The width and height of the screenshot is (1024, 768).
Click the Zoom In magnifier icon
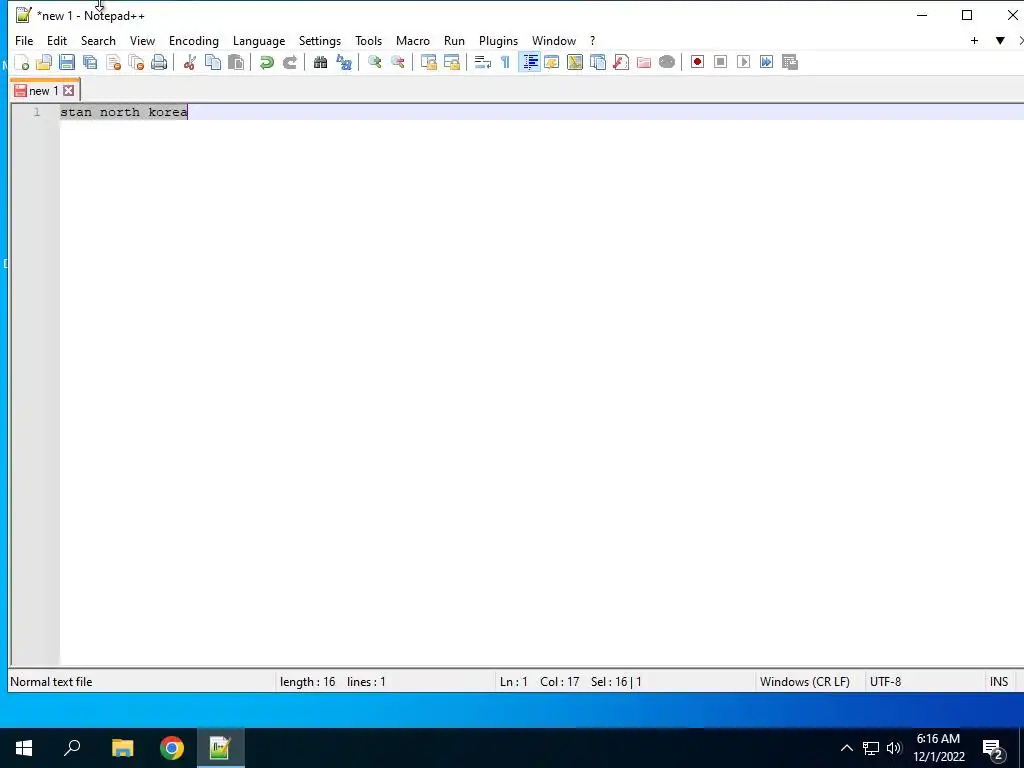point(374,62)
